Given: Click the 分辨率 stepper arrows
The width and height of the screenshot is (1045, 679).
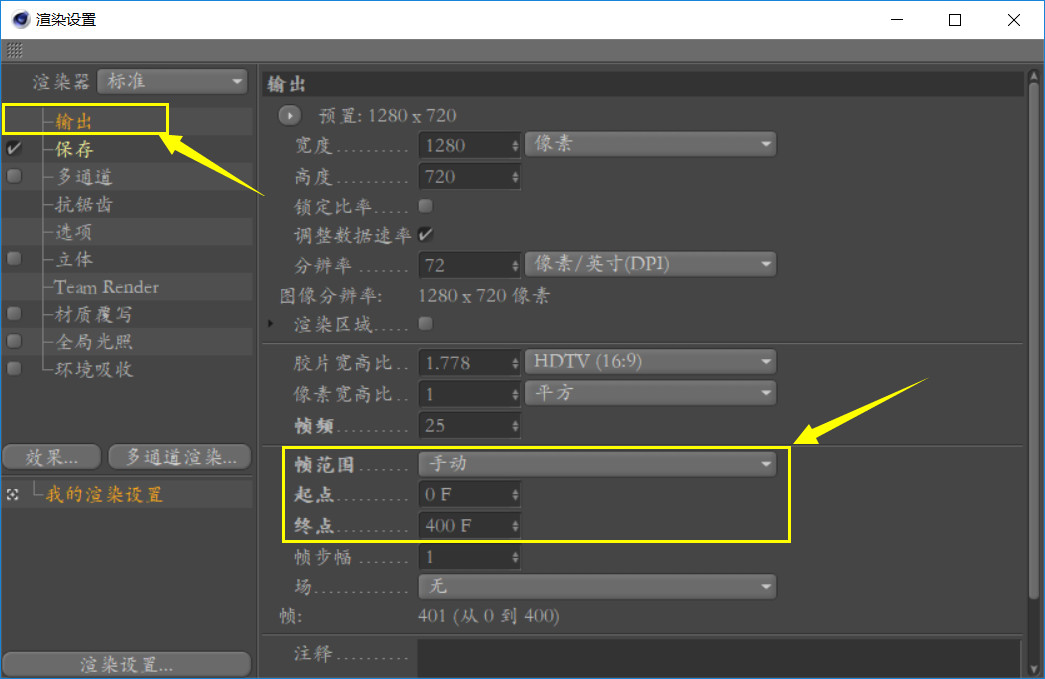Looking at the screenshot, I should pos(515,265).
